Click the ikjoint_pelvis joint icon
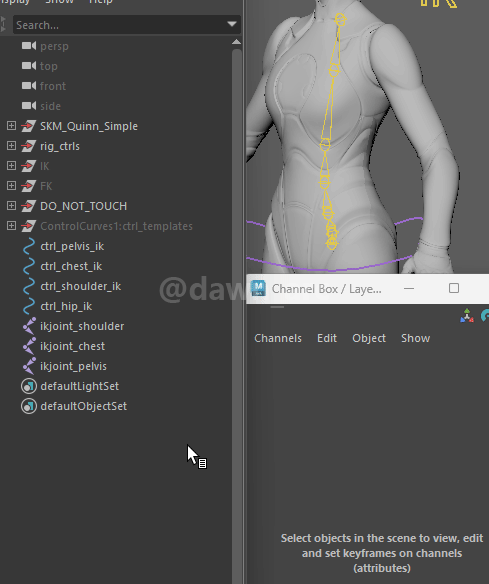 [29, 366]
